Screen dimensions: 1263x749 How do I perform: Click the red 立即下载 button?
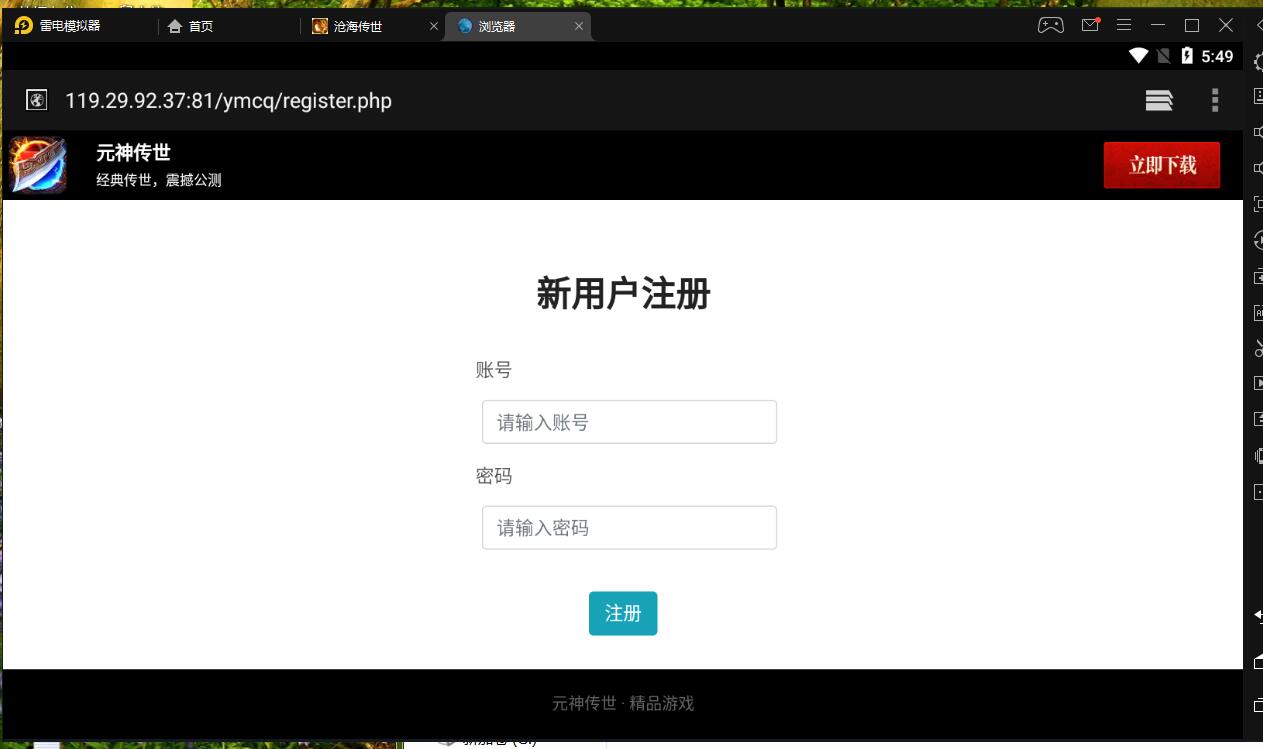1161,165
